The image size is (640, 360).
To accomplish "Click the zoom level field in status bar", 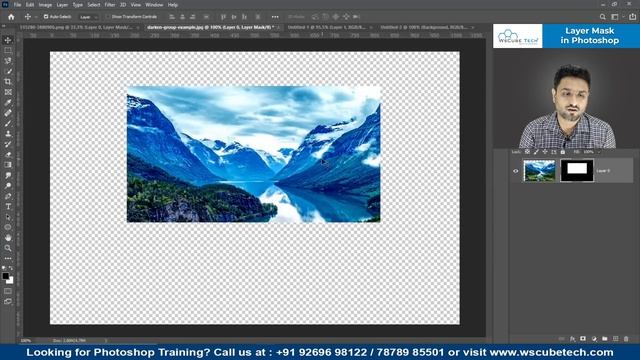I will (26, 340).
